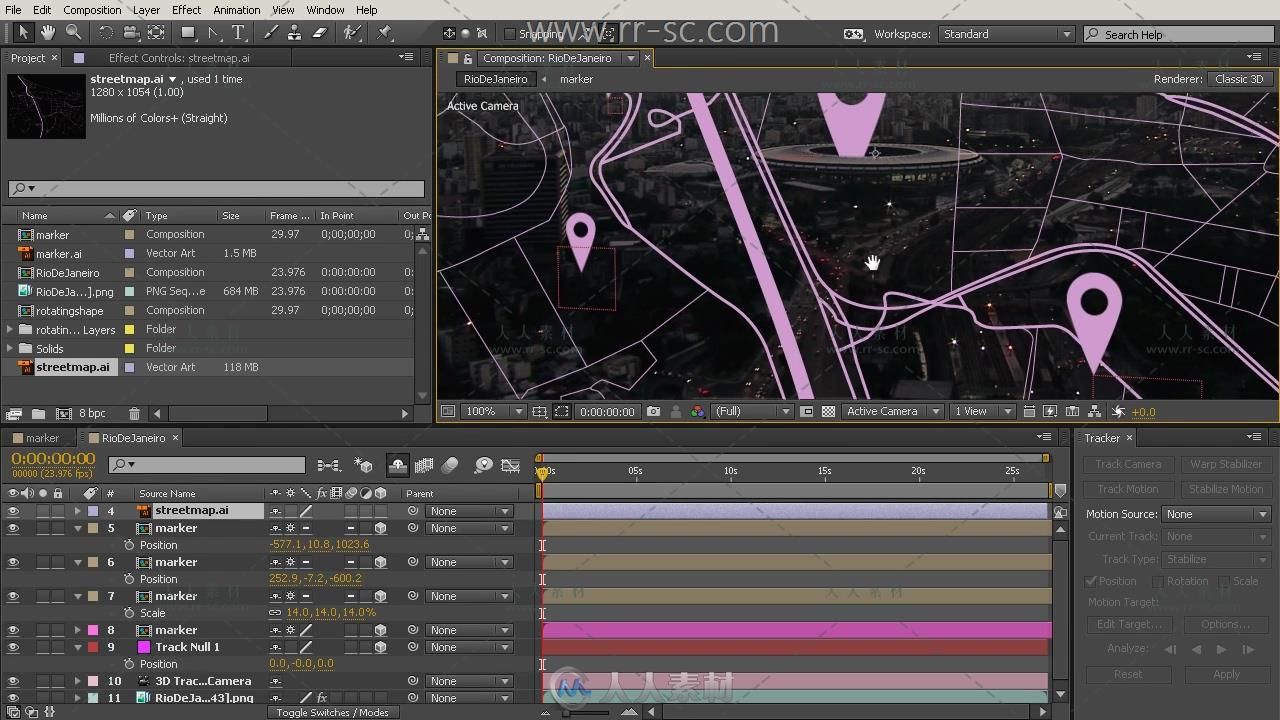The height and width of the screenshot is (720, 1280).
Task: Click label color swatch of Track Null 1
Action: [93, 647]
